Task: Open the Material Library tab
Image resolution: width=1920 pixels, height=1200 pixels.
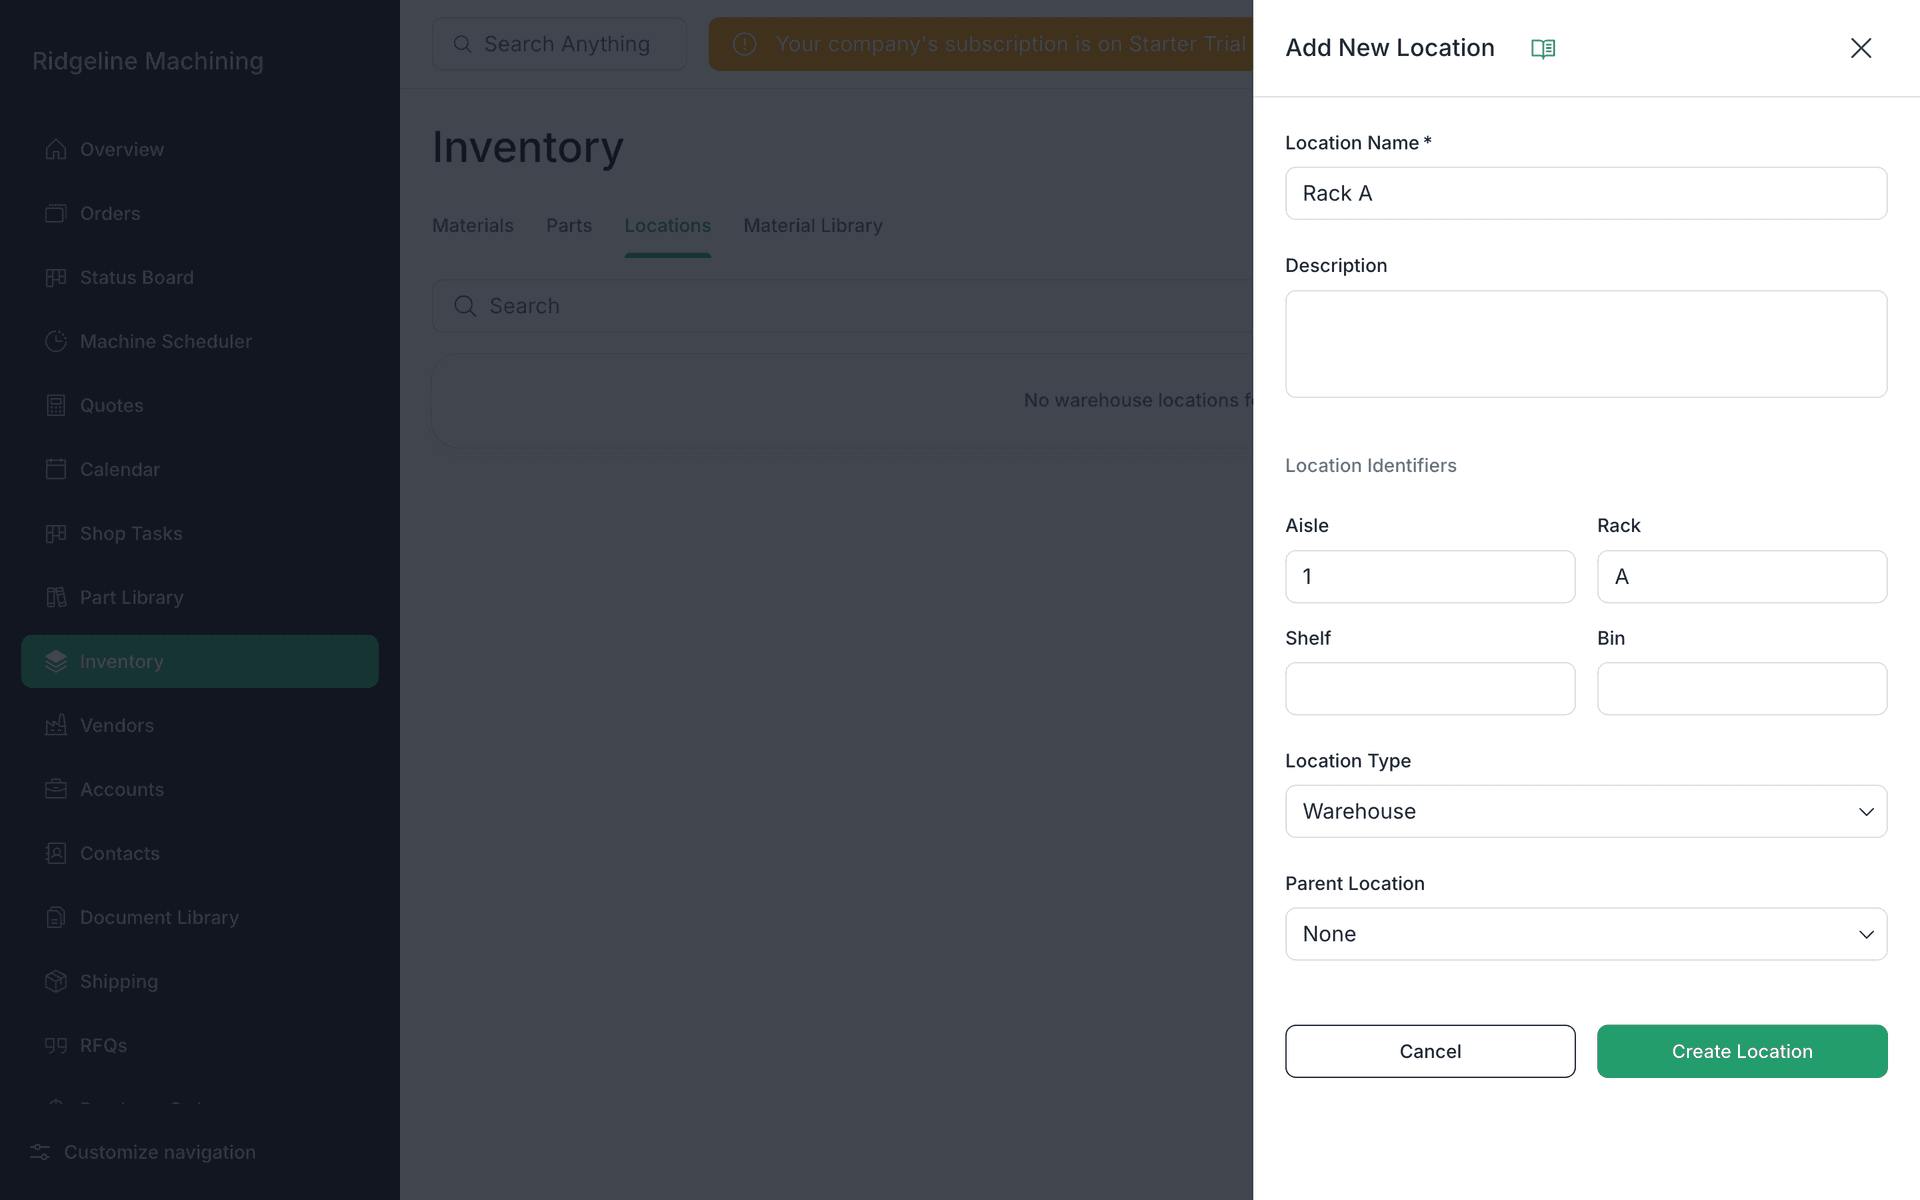Action: coord(813,226)
